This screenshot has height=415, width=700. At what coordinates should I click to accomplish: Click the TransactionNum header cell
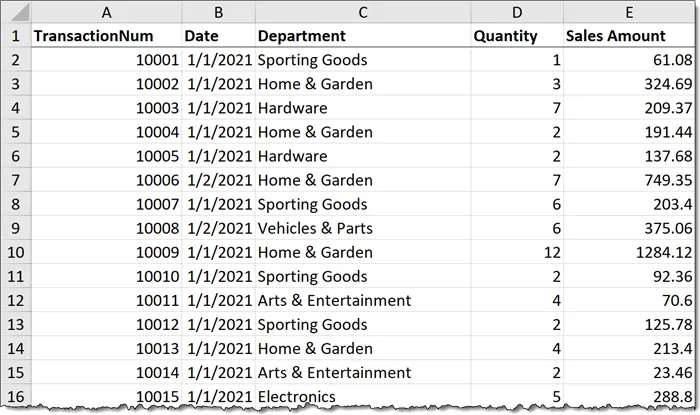[105, 36]
